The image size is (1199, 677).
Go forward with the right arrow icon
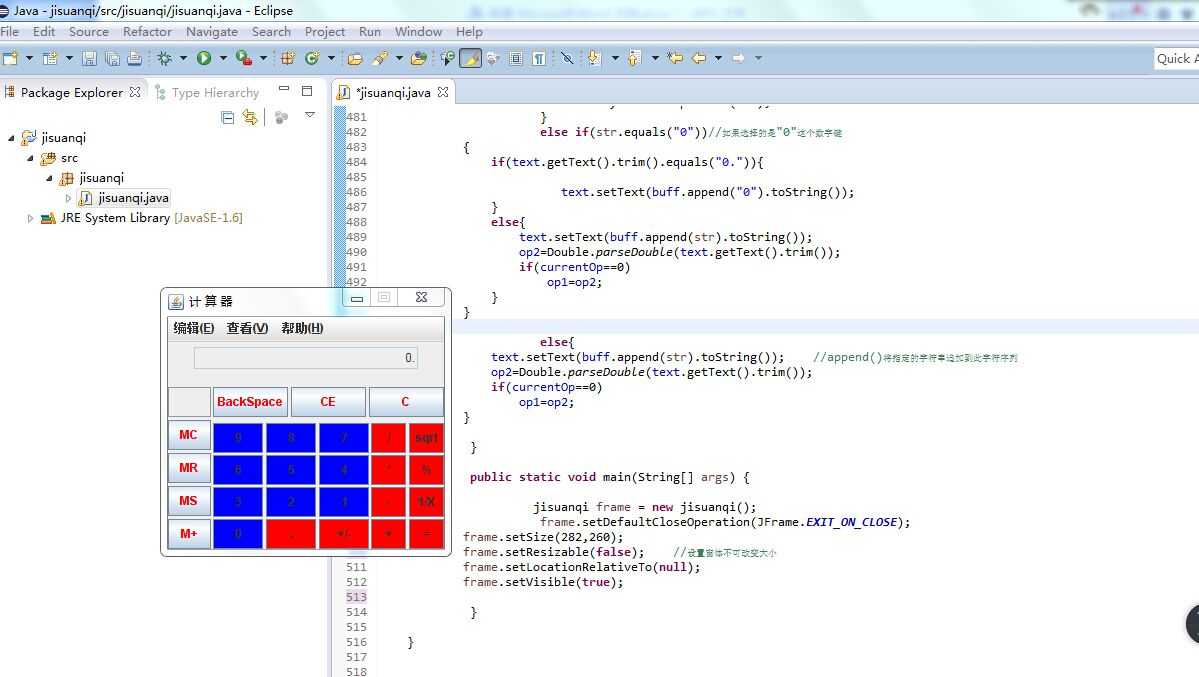[738, 58]
